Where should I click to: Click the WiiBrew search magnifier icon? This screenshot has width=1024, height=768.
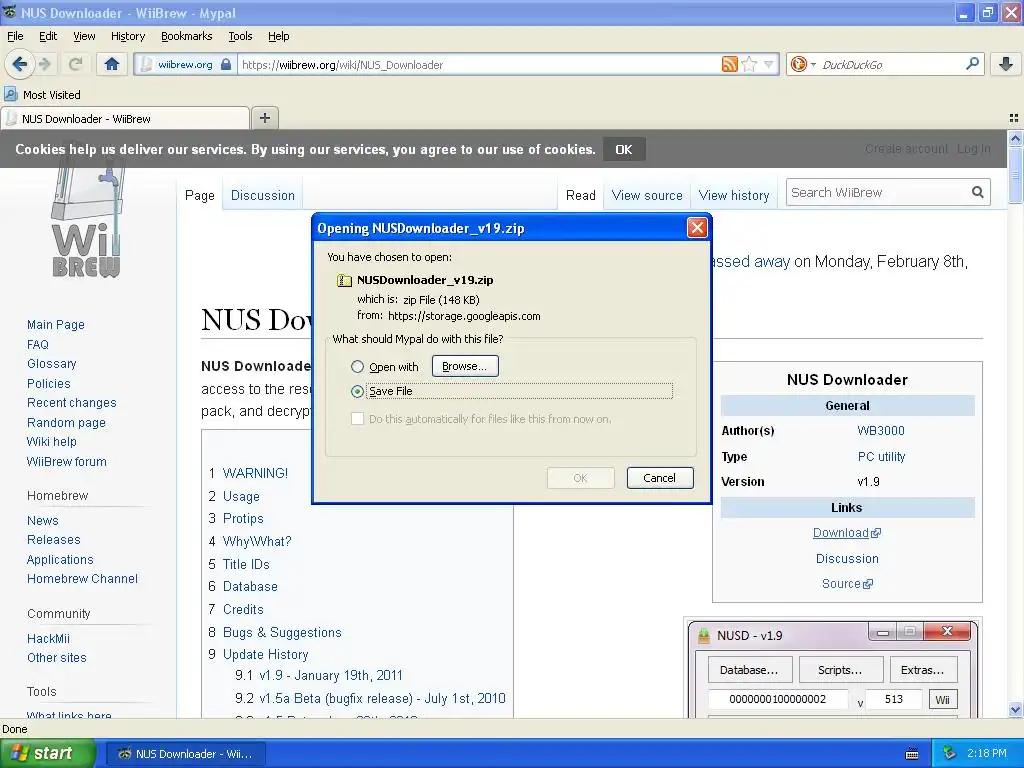(978, 192)
